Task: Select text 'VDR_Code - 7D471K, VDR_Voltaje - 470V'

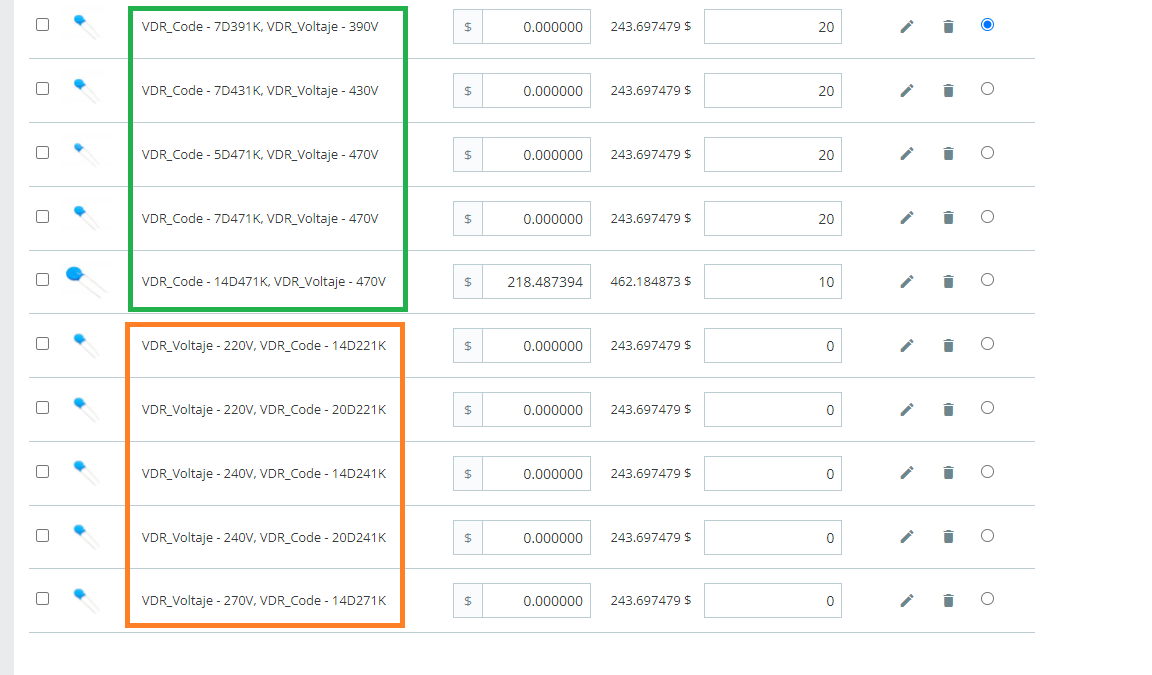Action: click(260, 218)
